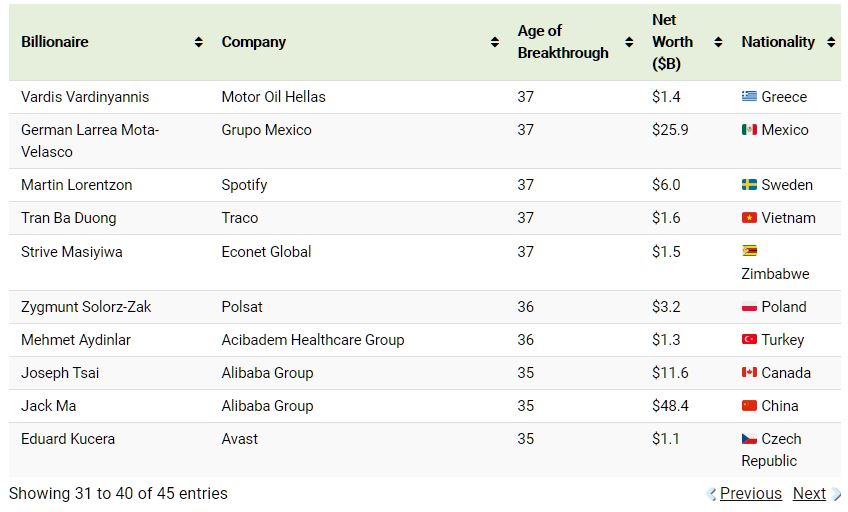Image resolution: width=848 pixels, height=512 pixels.
Task: Sort by Company column sort arrows
Action: 495,42
